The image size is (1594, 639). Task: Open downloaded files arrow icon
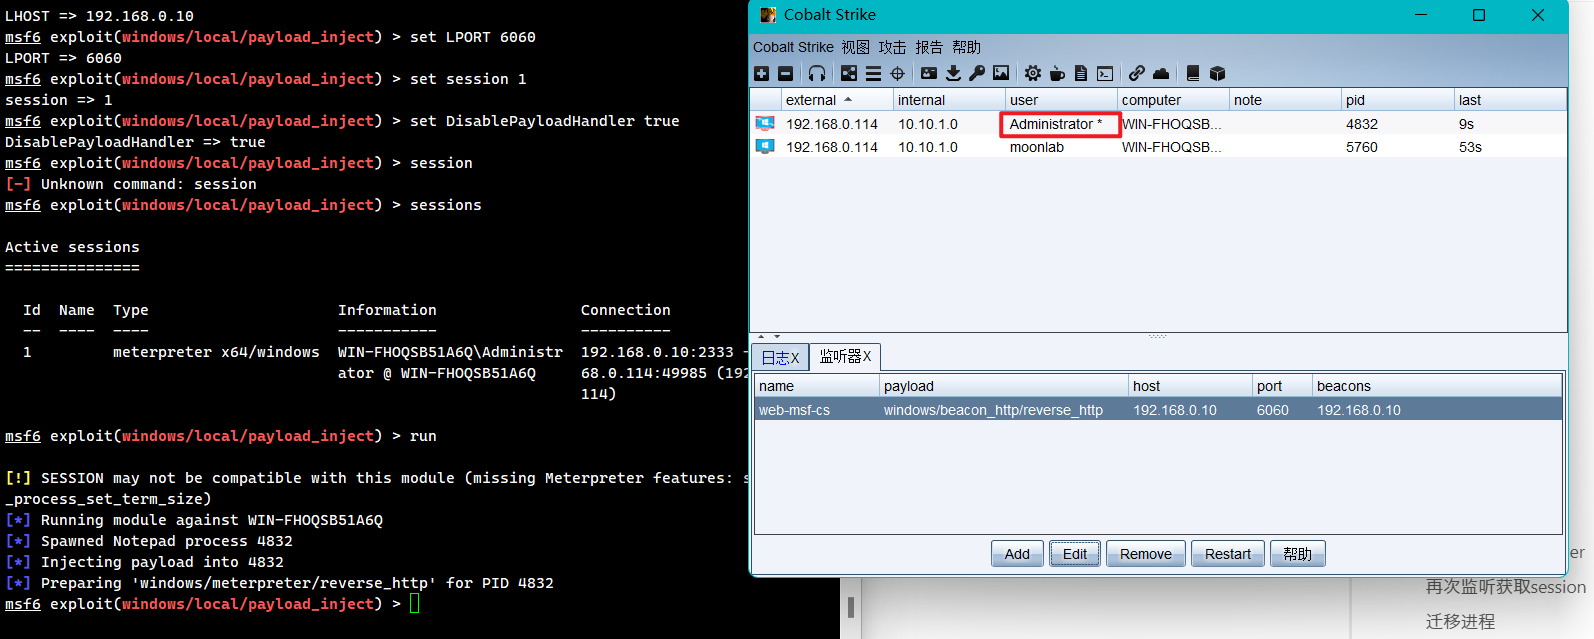(953, 73)
